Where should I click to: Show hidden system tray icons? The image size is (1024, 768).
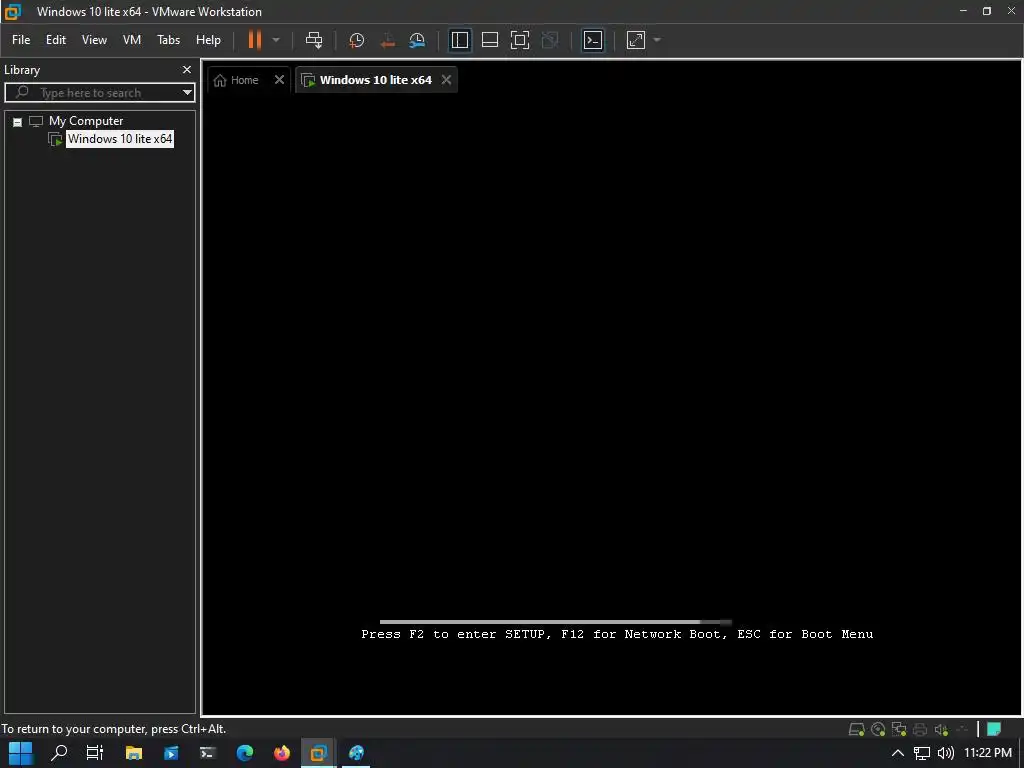click(898, 753)
